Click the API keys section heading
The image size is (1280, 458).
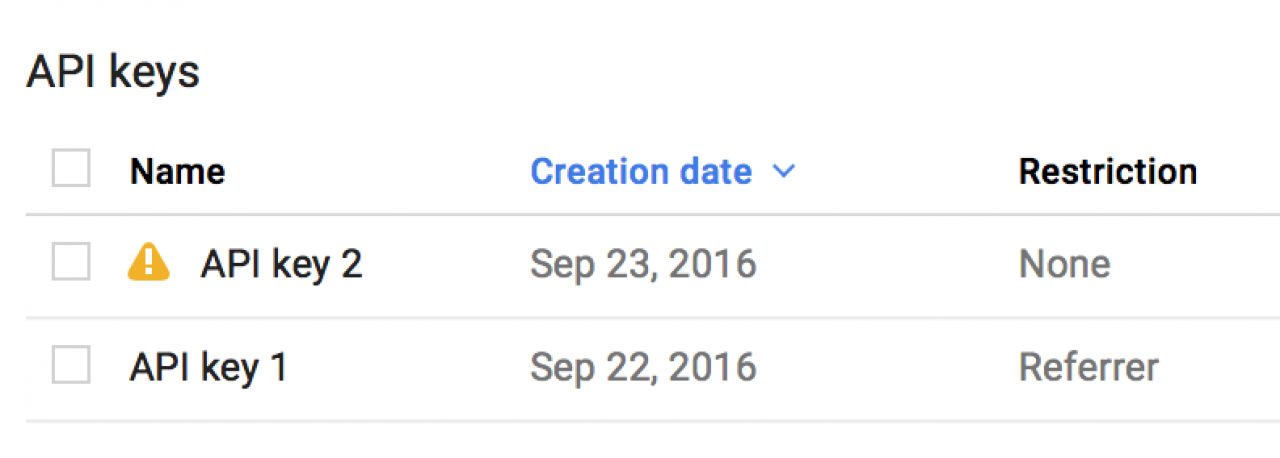click(x=113, y=73)
